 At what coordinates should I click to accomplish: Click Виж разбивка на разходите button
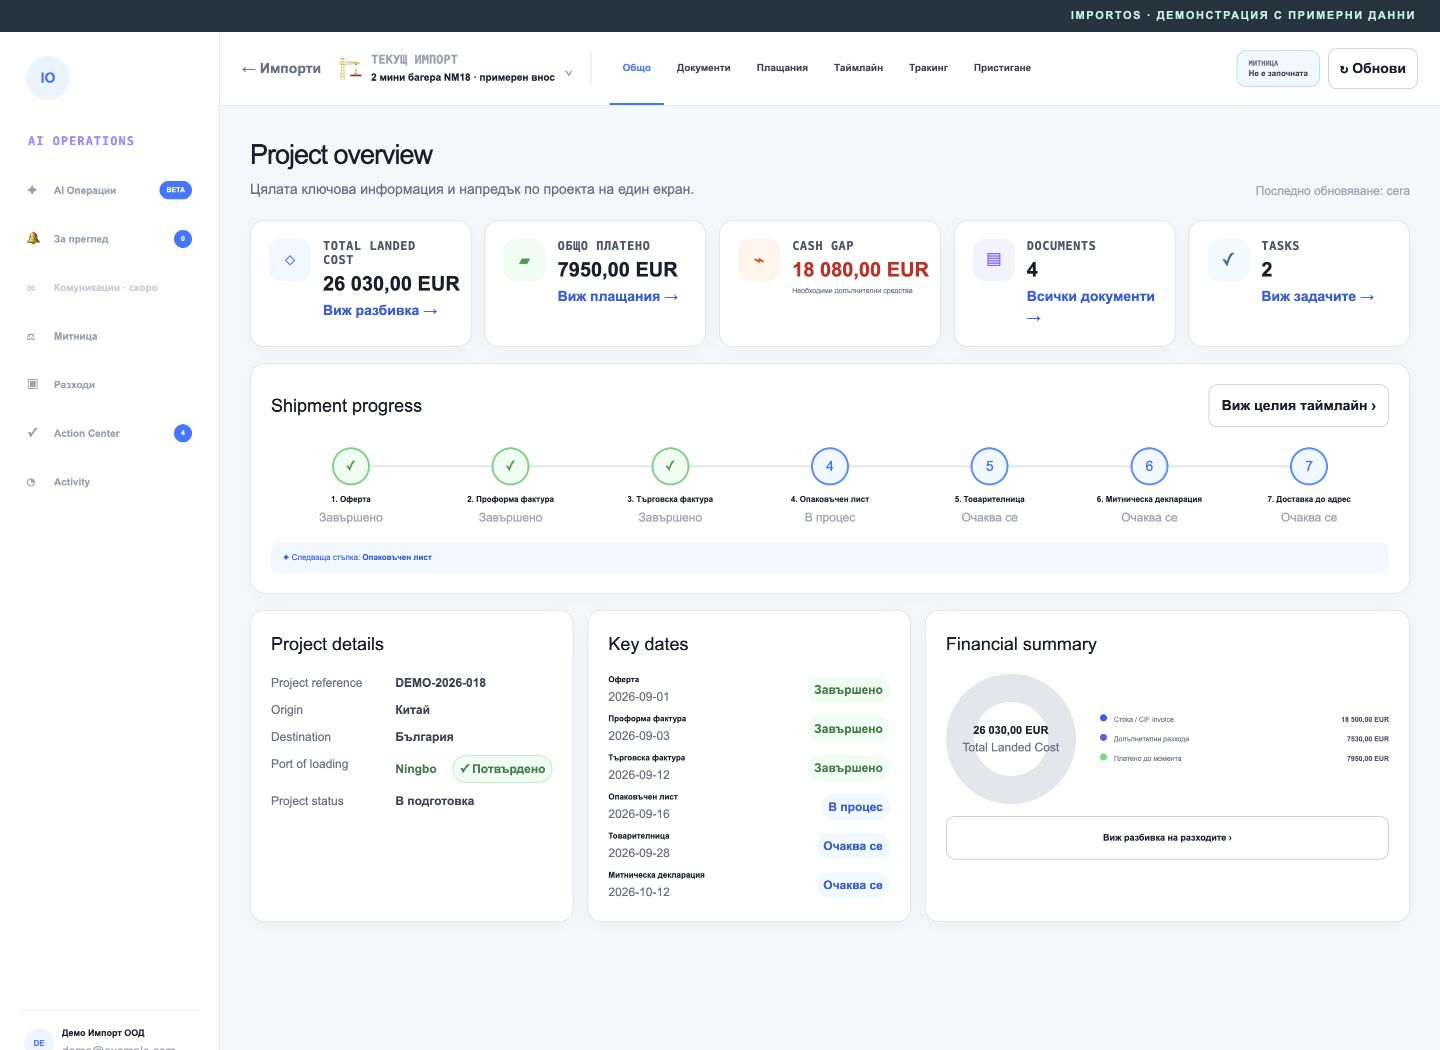point(1167,838)
